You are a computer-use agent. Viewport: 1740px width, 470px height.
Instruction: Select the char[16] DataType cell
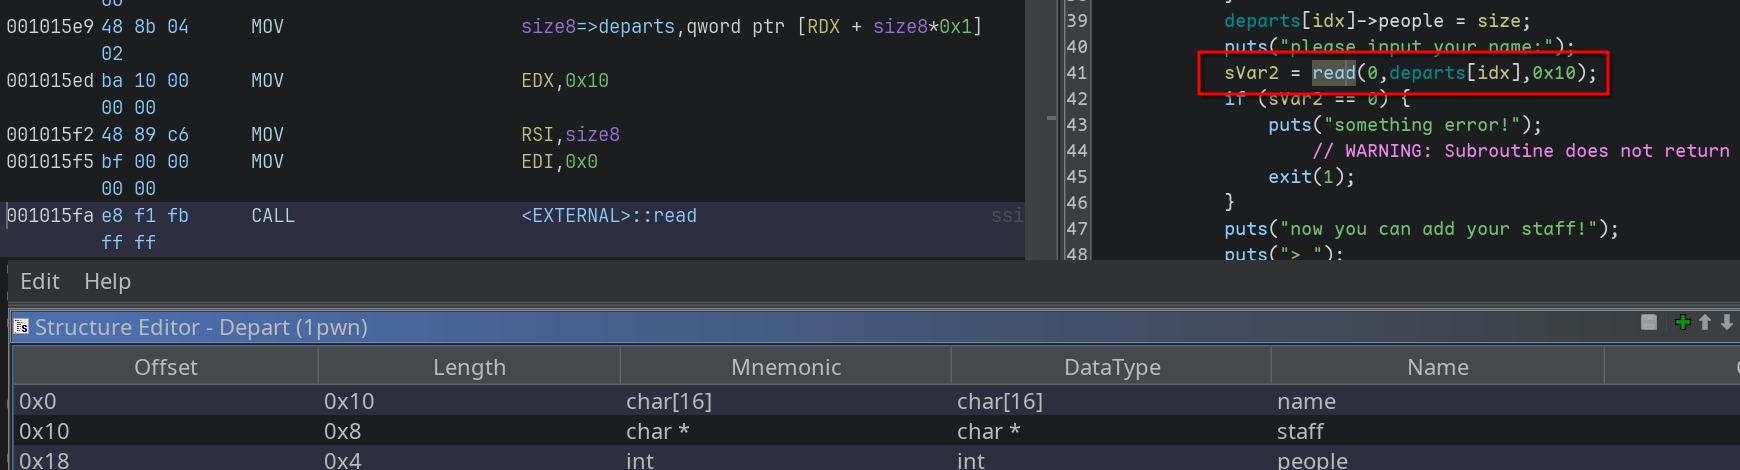(x=1000, y=401)
